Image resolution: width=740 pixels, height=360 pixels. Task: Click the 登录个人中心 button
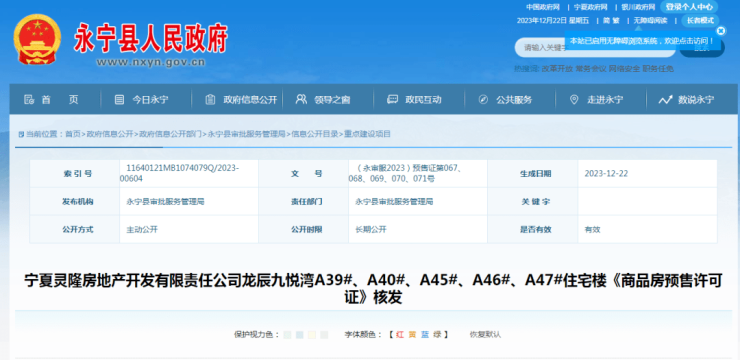689,7
